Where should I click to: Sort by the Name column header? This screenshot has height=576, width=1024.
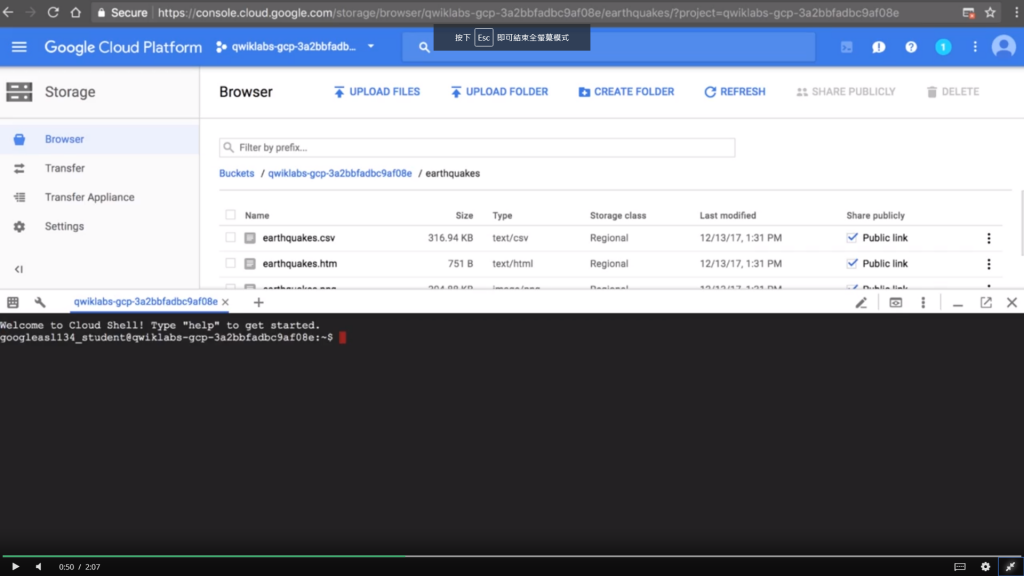point(257,216)
